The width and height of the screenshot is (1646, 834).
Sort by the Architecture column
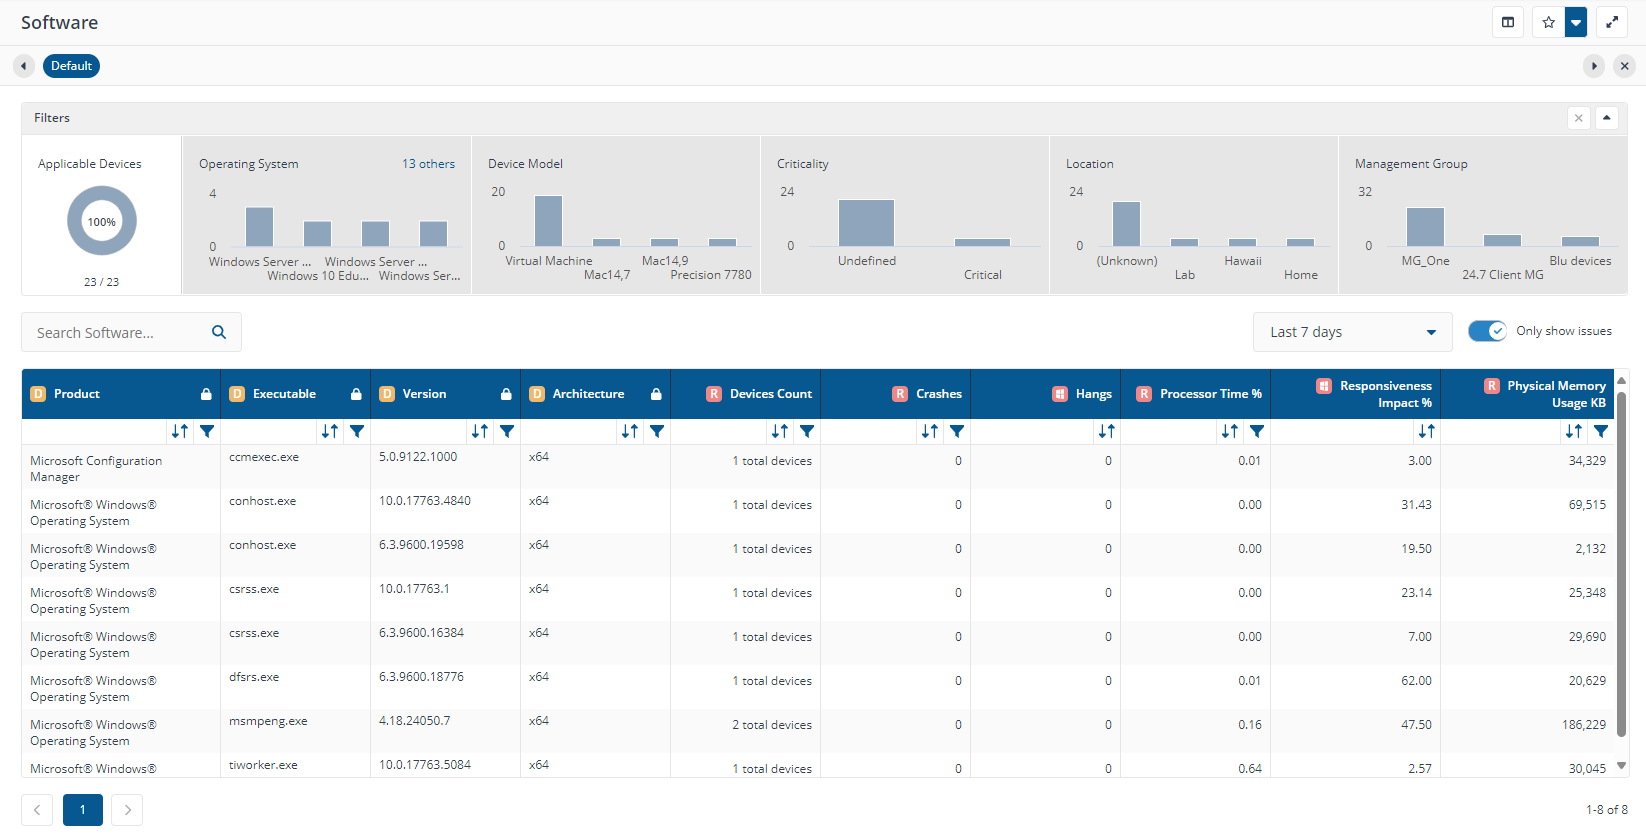(630, 431)
